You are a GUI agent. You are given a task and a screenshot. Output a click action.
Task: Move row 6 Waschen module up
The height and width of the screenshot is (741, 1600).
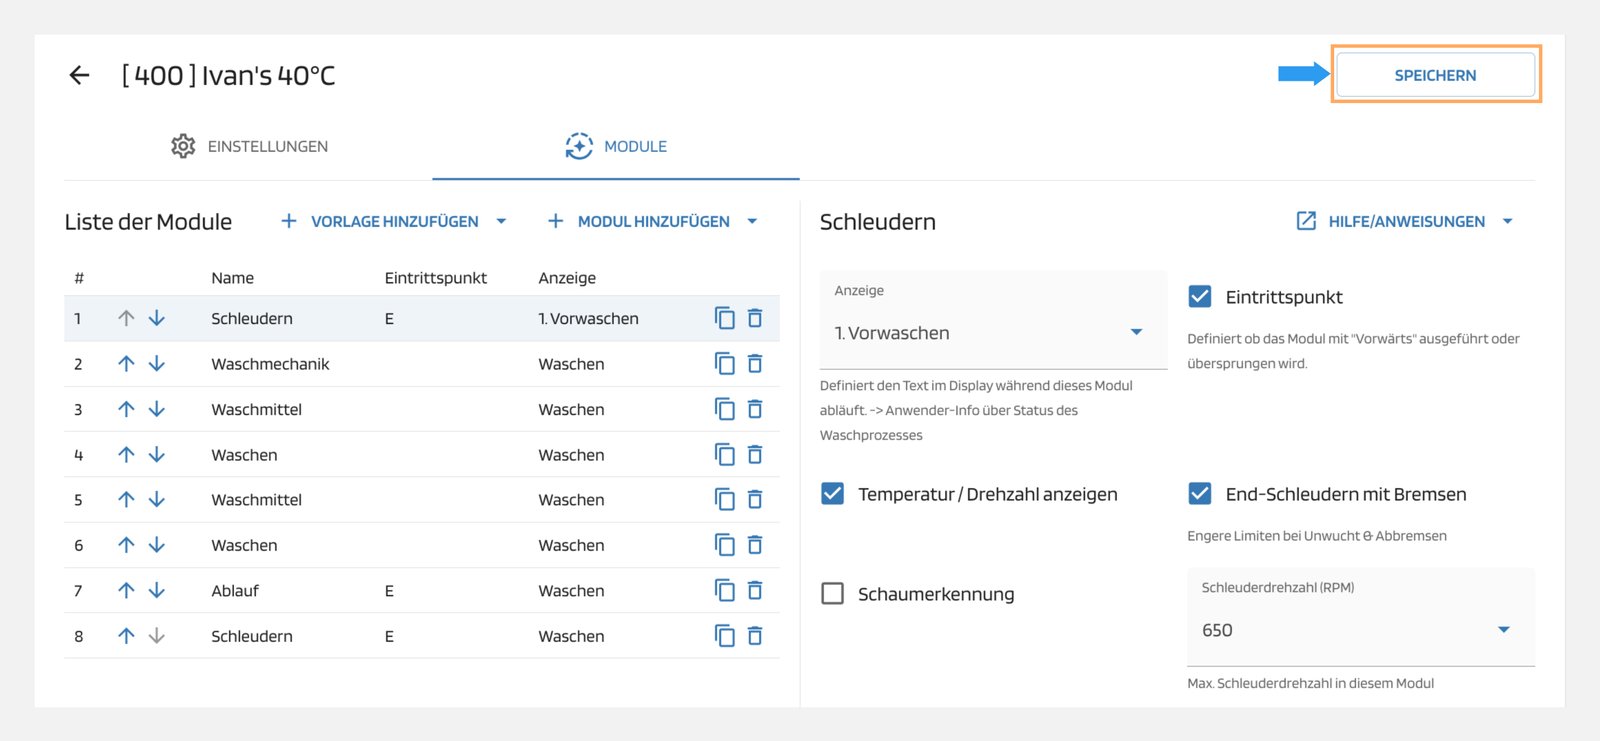coord(126,545)
